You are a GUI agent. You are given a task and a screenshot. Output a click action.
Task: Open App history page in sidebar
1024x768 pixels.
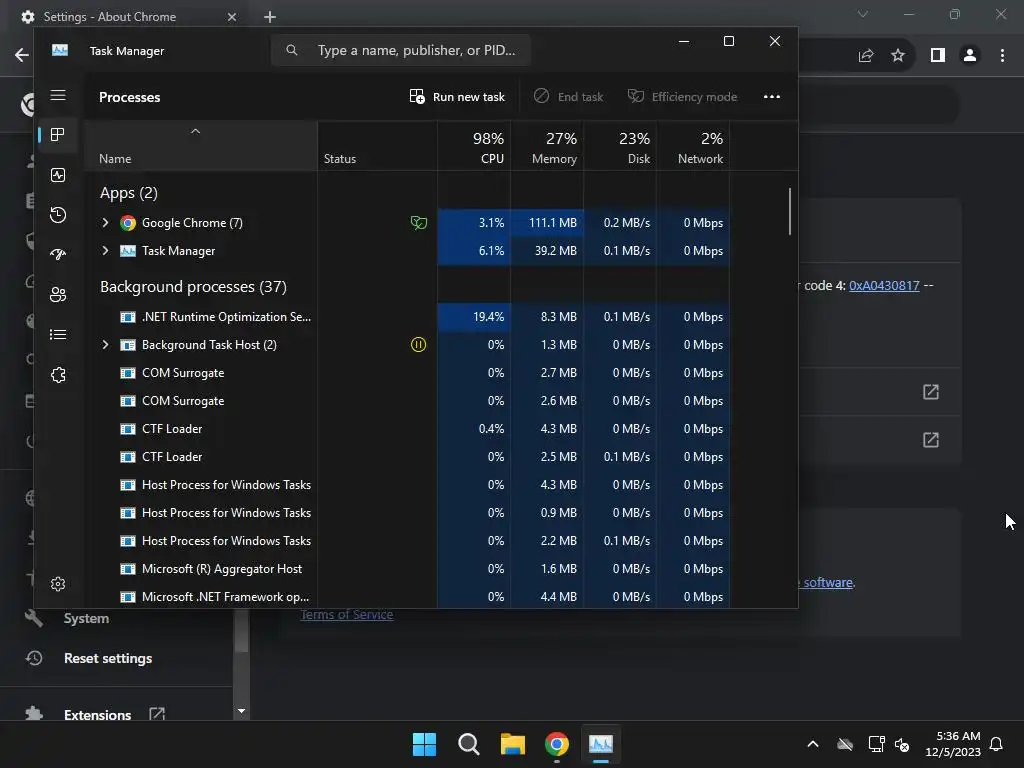point(57,215)
